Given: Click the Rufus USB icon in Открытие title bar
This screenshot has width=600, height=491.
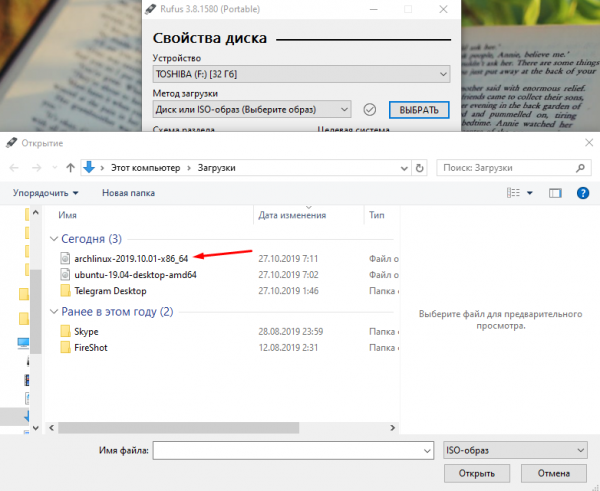Looking at the screenshot, I should (11, 143).
